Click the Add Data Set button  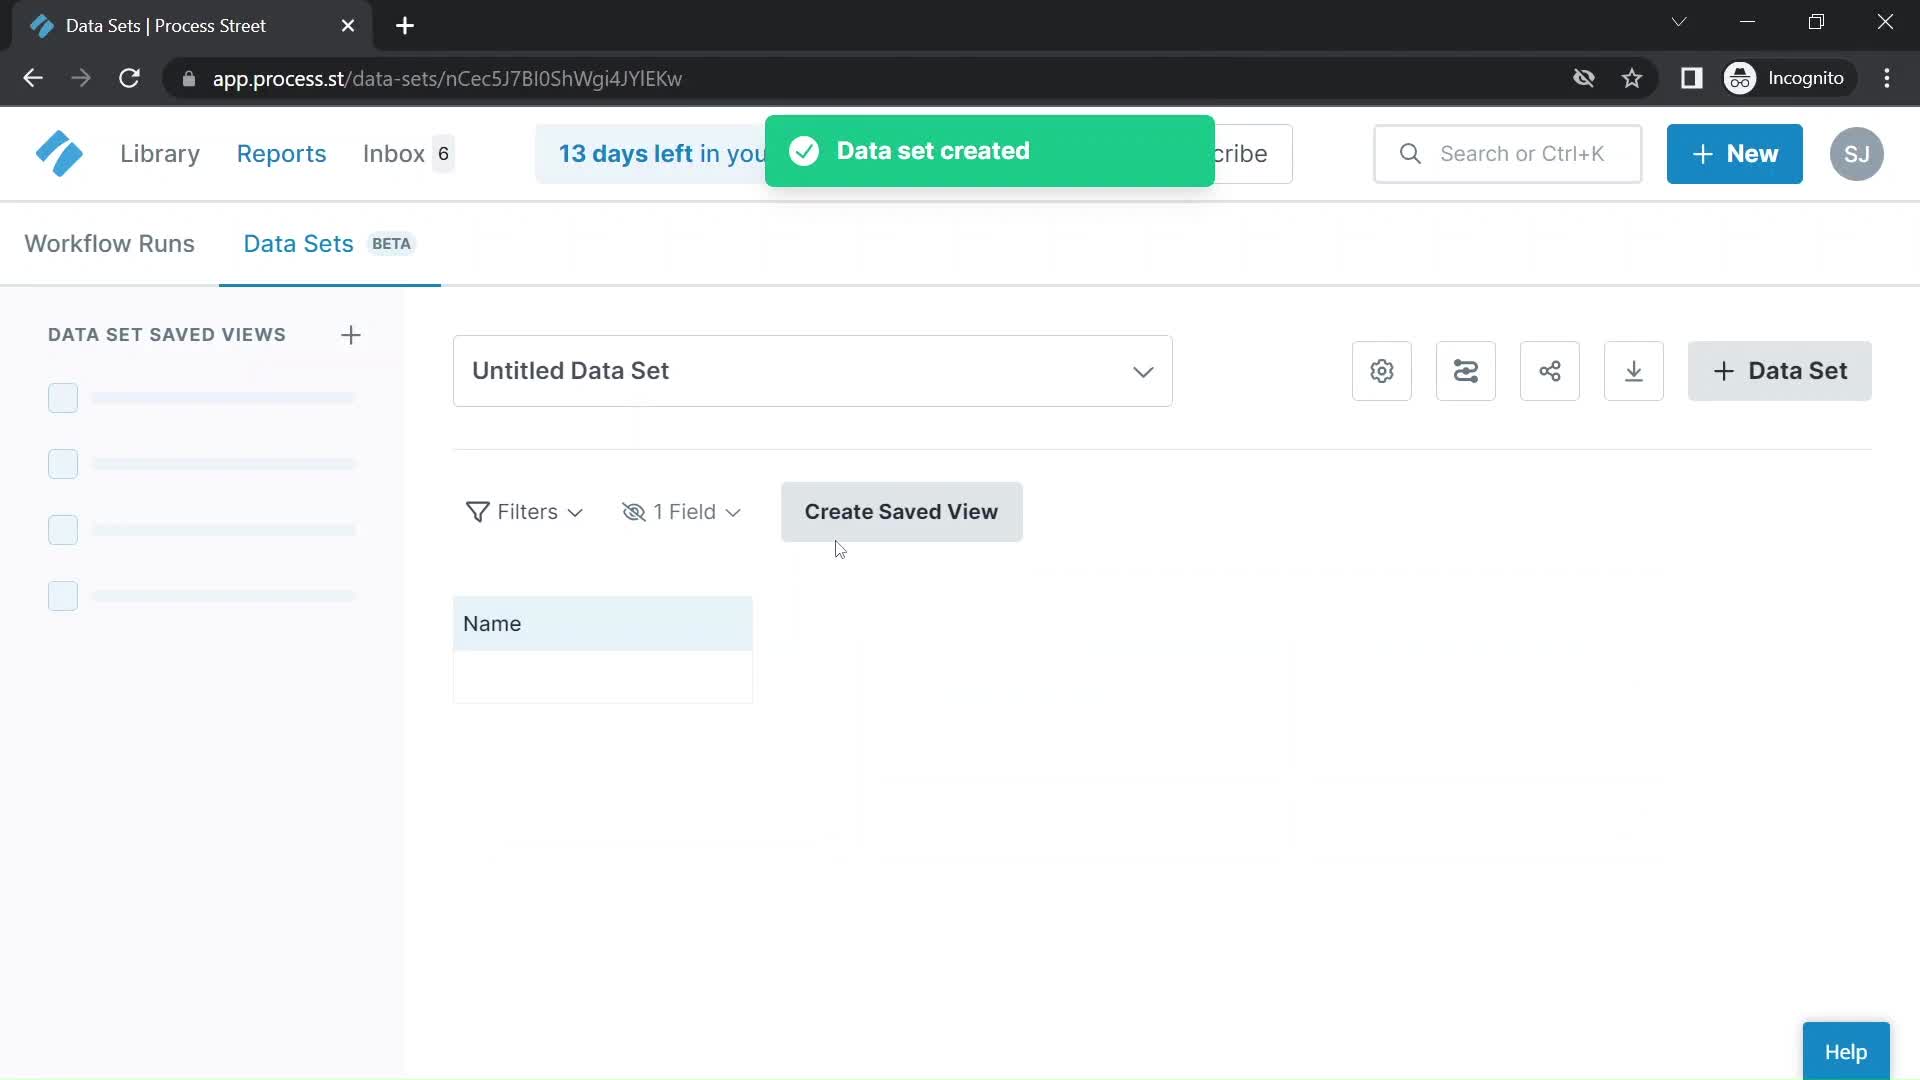click(x=1780, y=371)
